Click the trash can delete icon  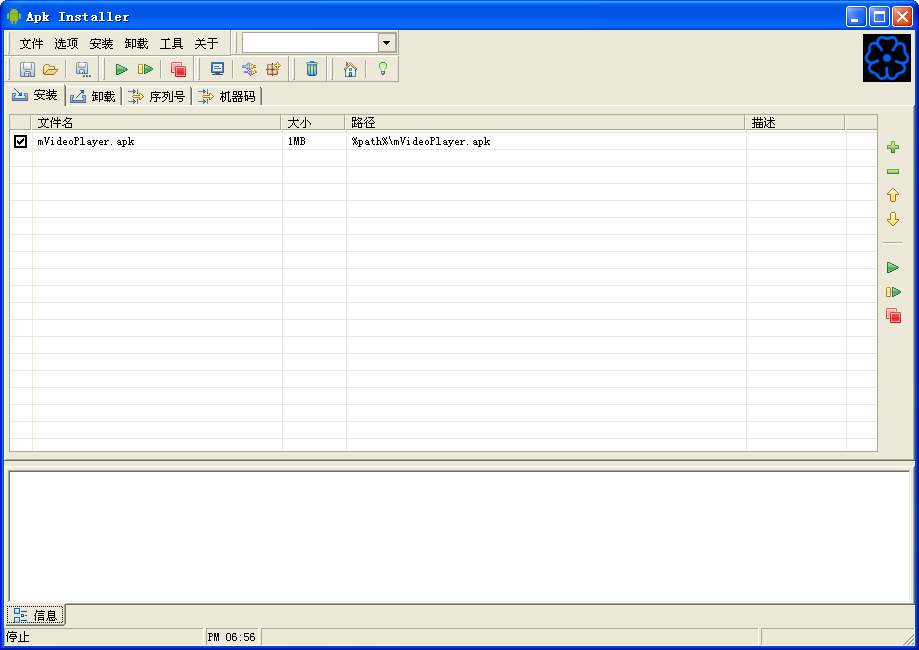(312, 69)
